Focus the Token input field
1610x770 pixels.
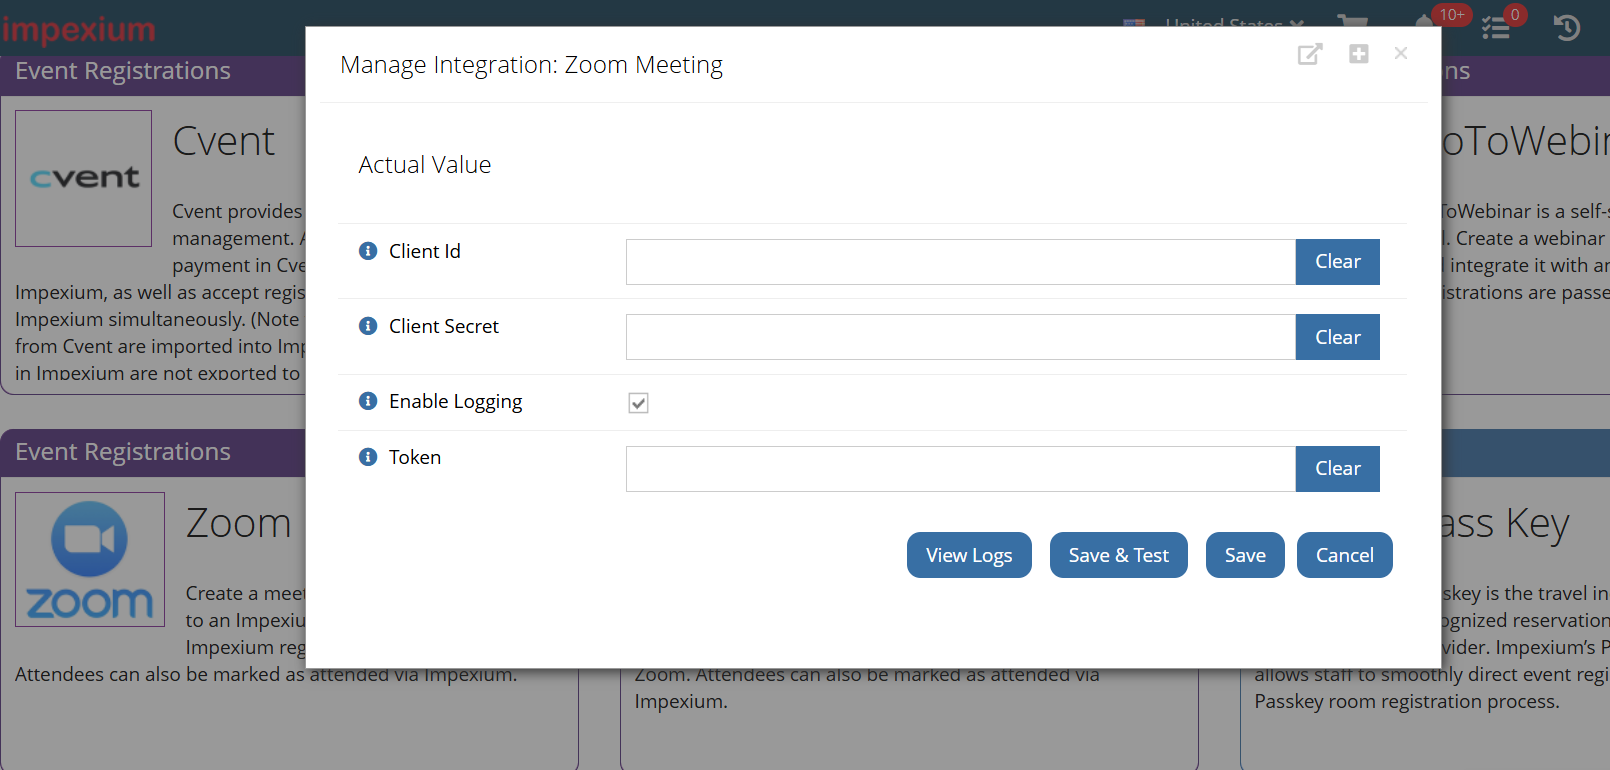[961, 469]
